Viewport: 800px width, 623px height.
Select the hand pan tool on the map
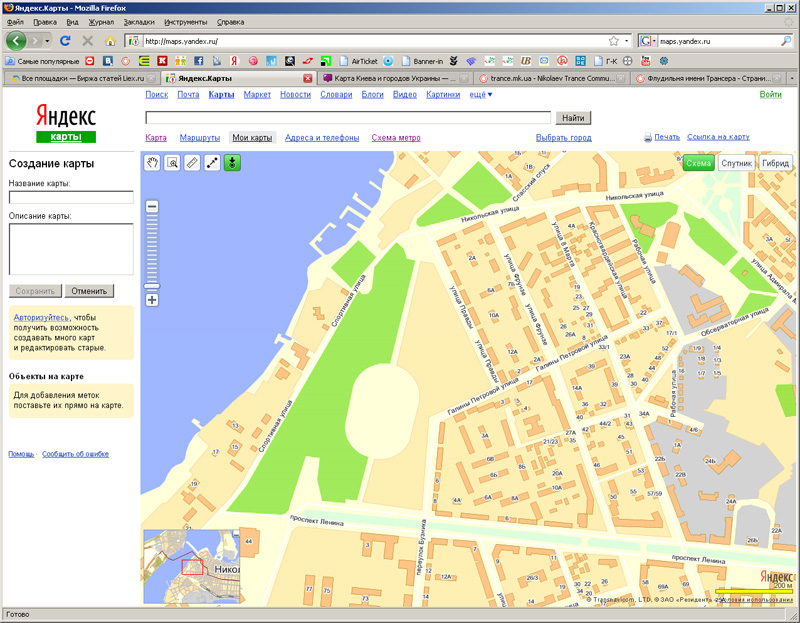(152, 163)
